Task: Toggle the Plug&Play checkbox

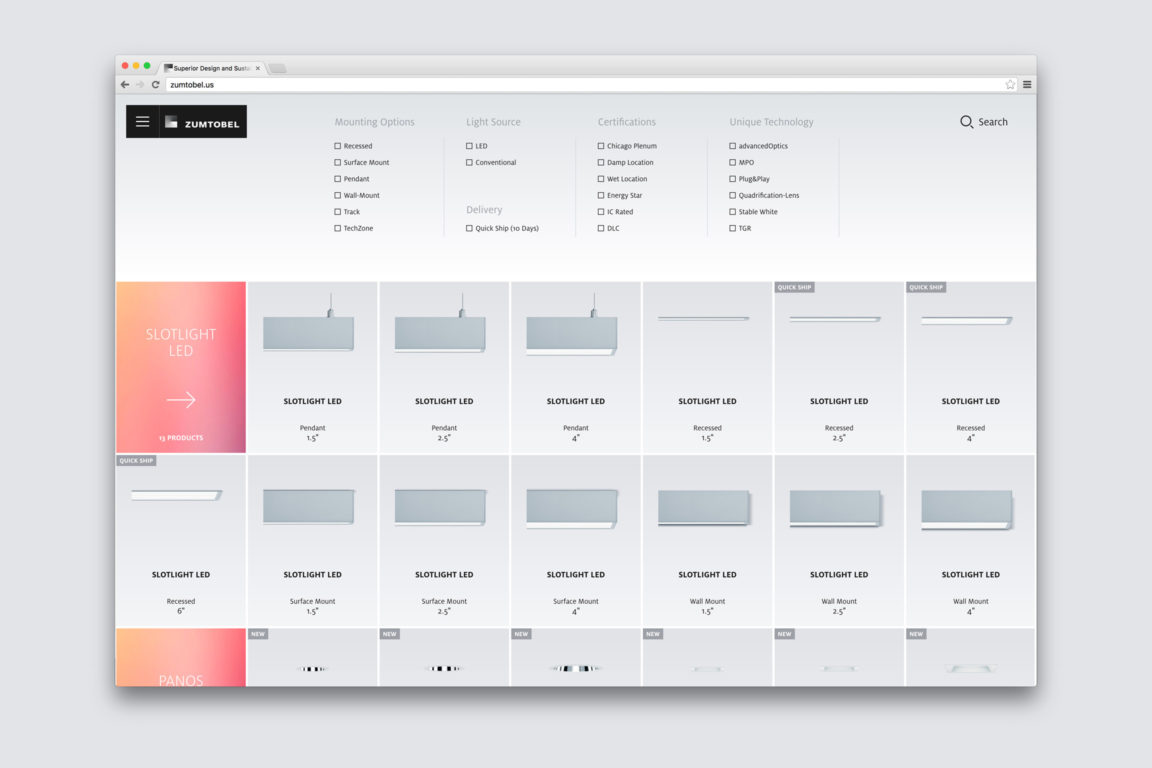Action: click(x=732, y=179)
